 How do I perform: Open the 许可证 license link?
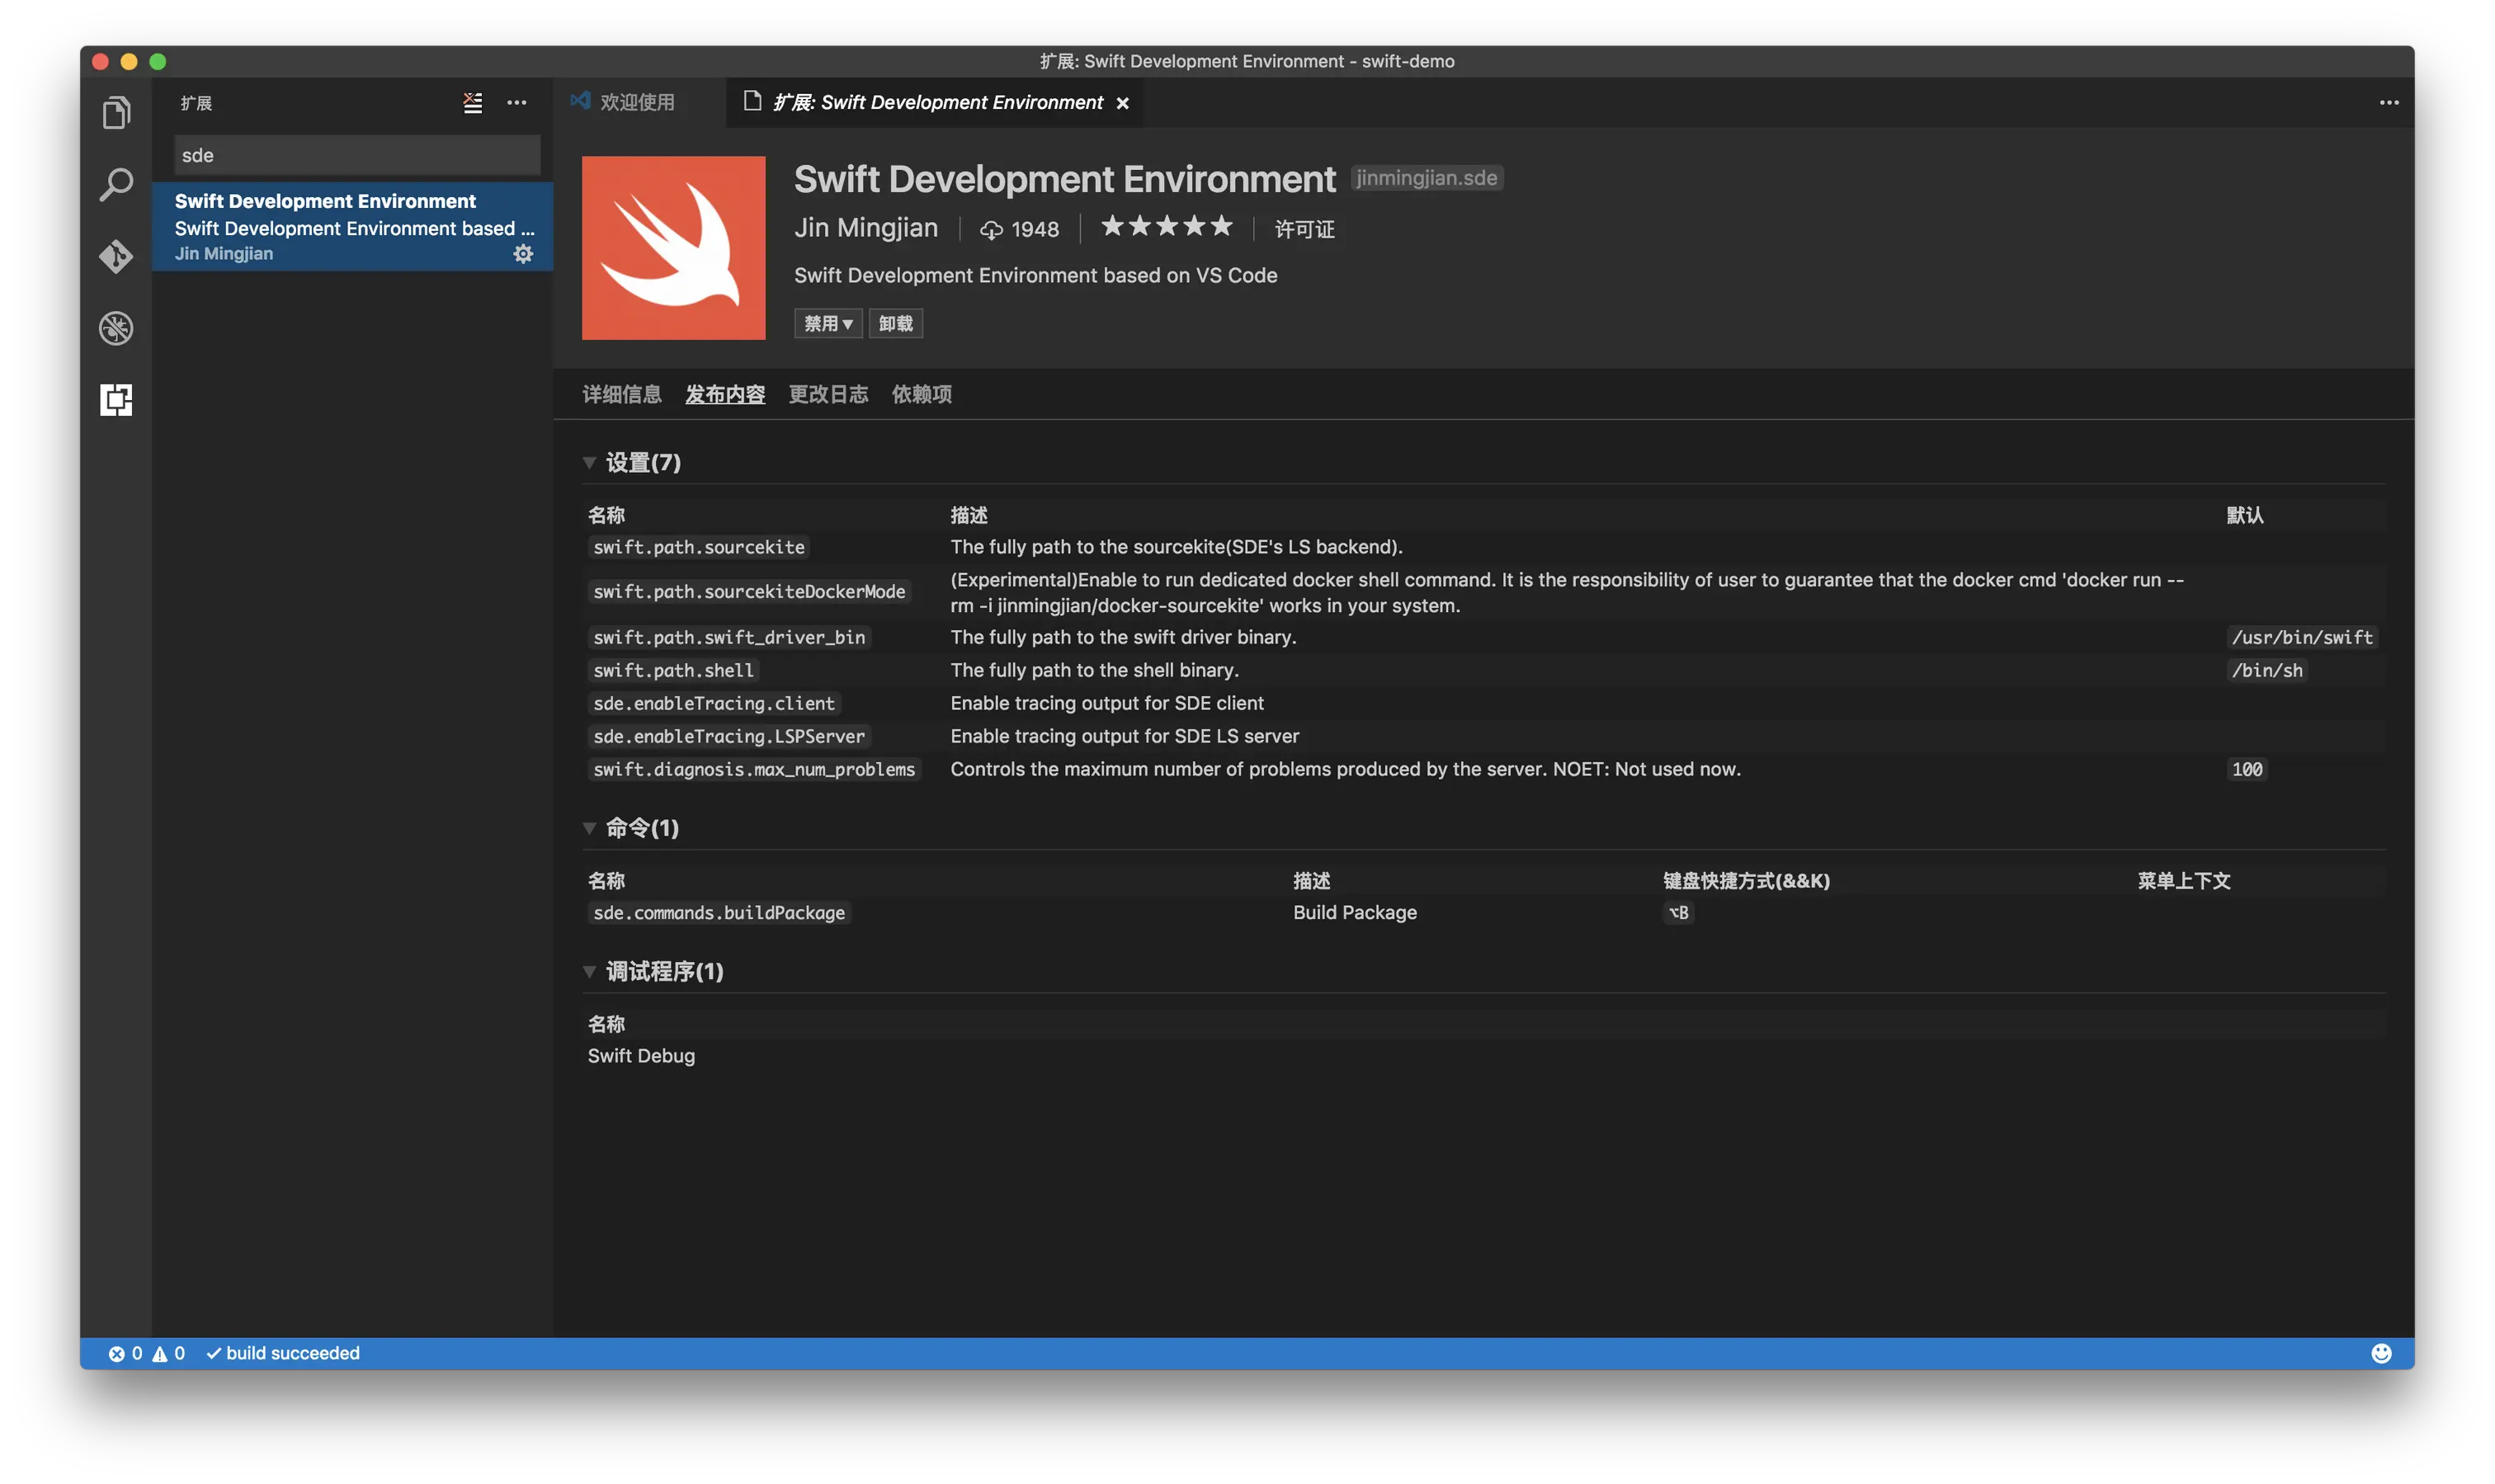[x=1304, y=228]
